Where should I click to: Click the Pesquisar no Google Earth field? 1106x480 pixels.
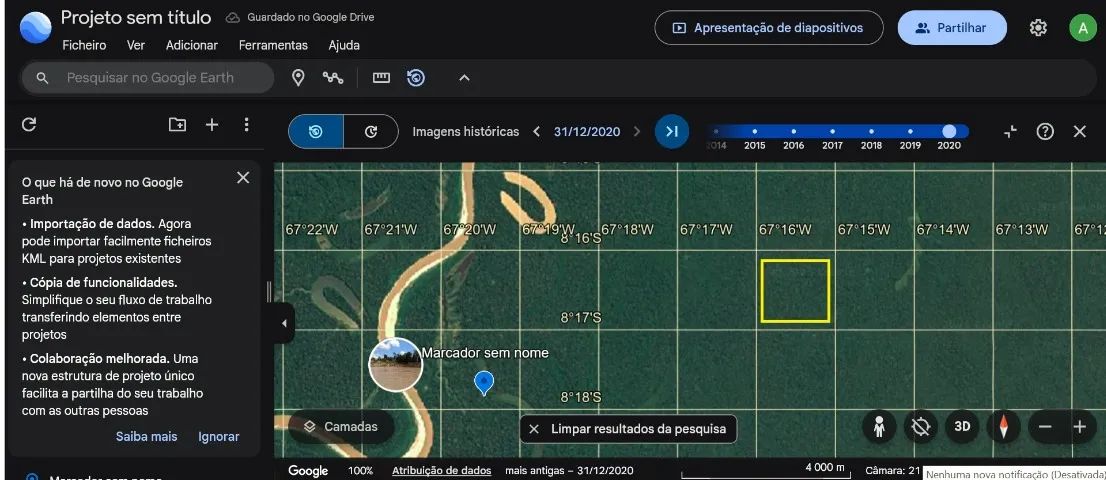148,78
